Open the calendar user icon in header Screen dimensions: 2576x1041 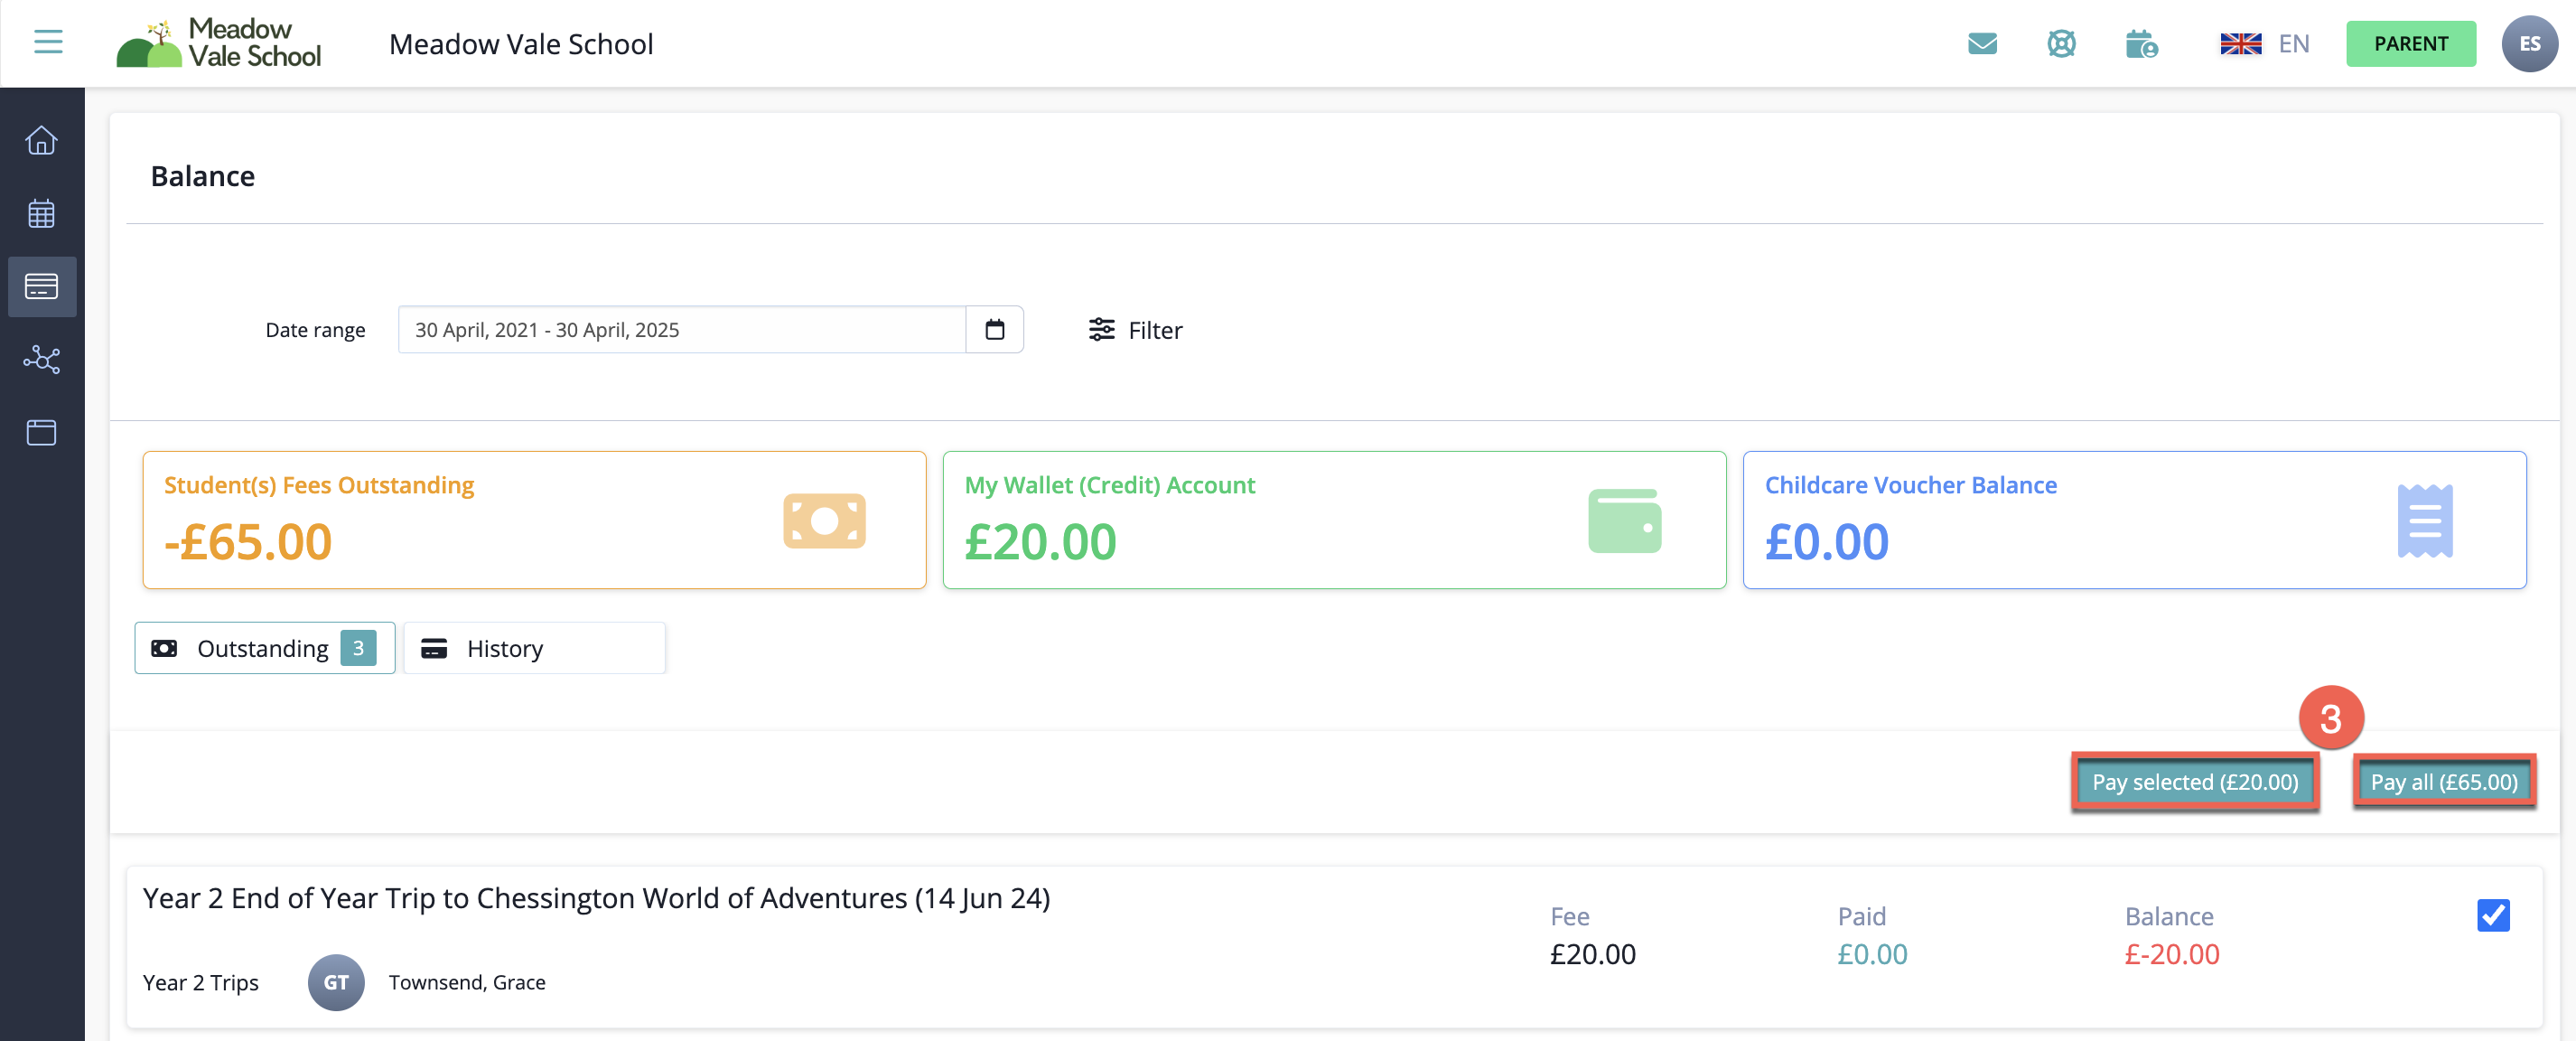[2140, 44]
